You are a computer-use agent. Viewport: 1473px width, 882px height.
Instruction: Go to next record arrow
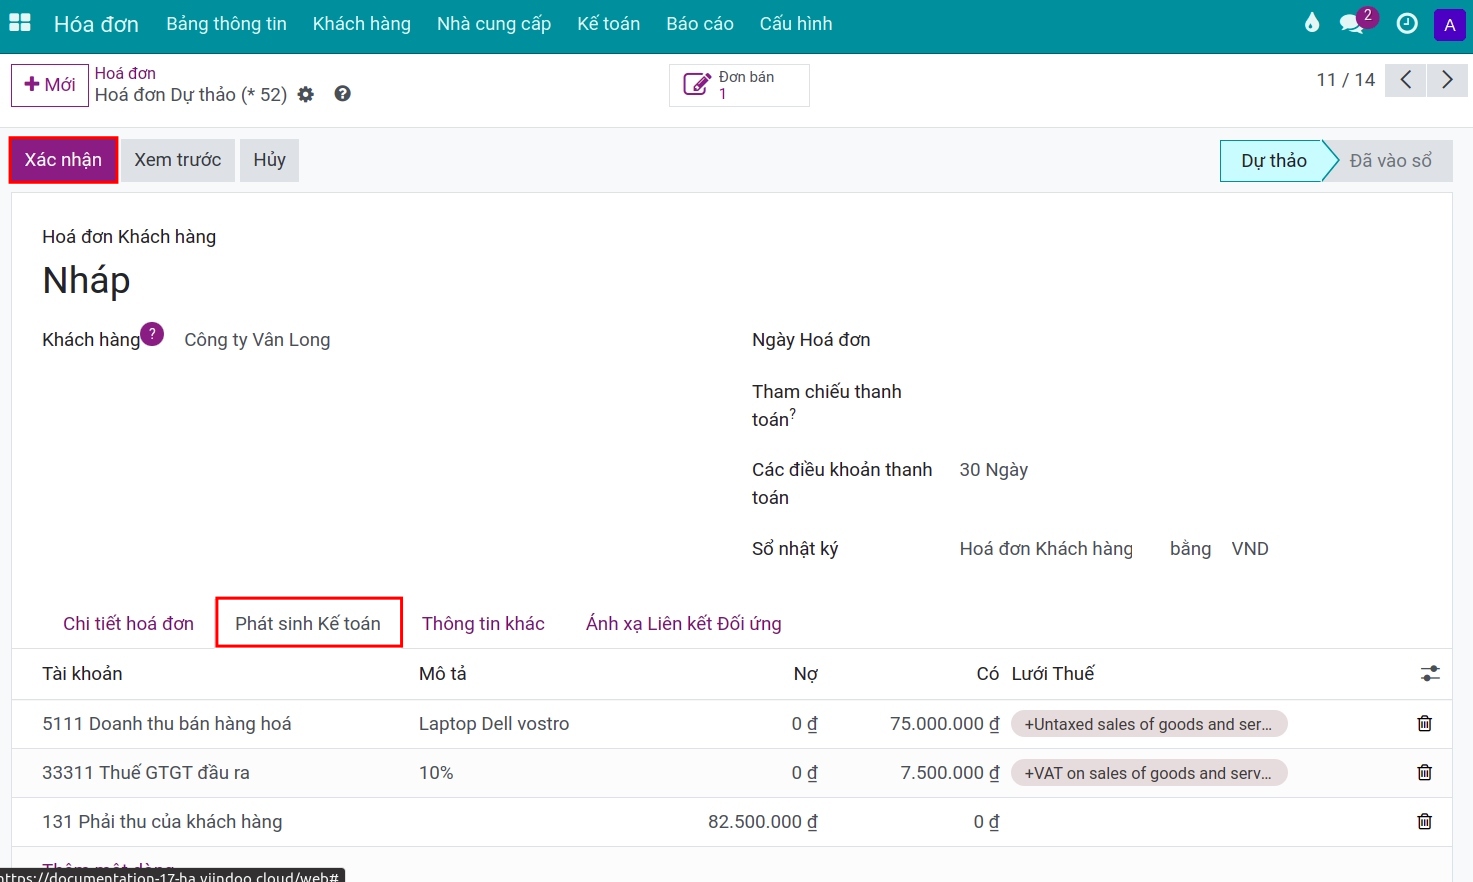(1447, 80)
